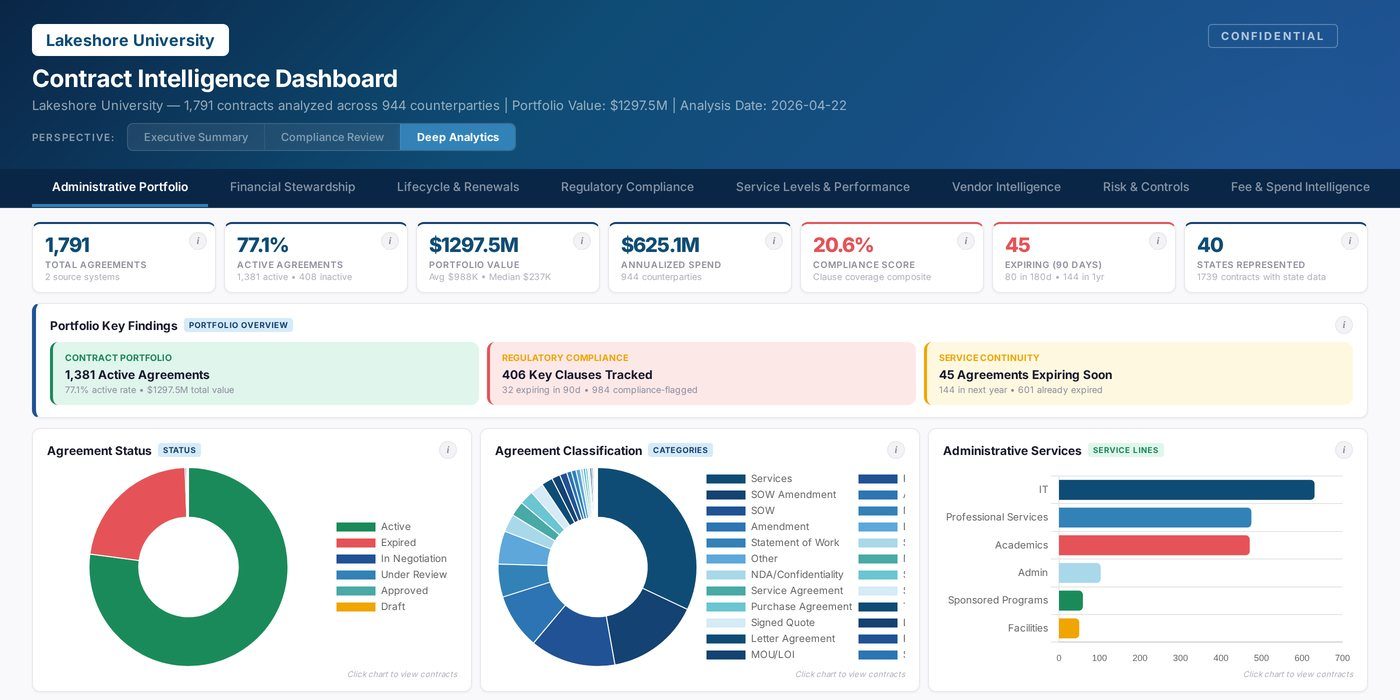Click the 77.1% active agreements value
1400x700 pixels.
pyautogui.click(x=263, y=245)
